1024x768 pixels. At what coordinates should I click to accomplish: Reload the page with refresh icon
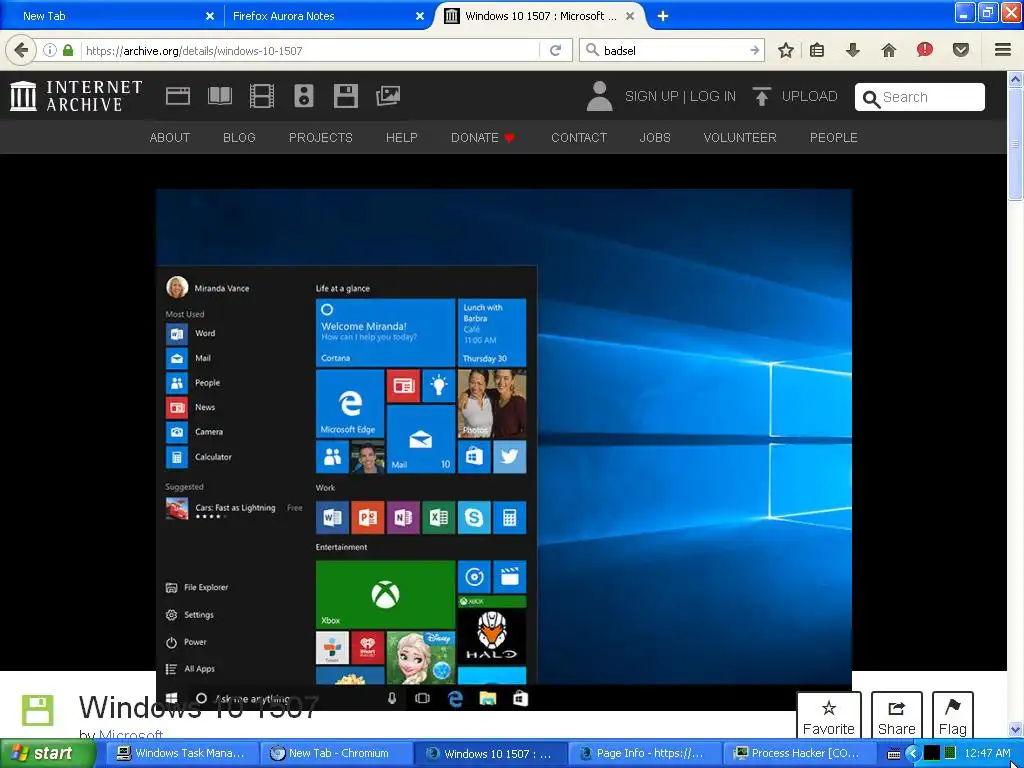pyautogui.click(x=555, y=50)
